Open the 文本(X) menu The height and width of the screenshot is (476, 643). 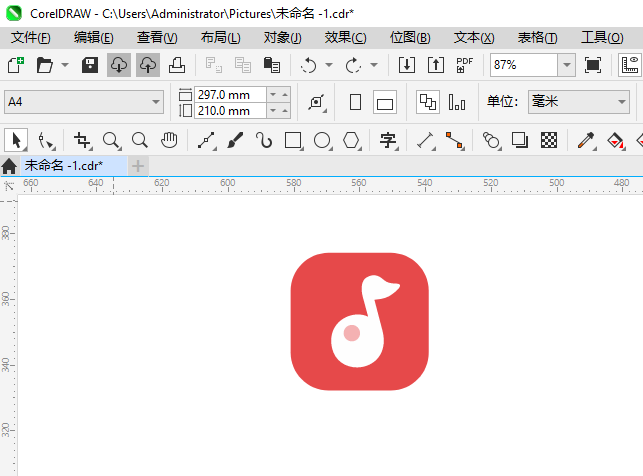pos(474,38)
